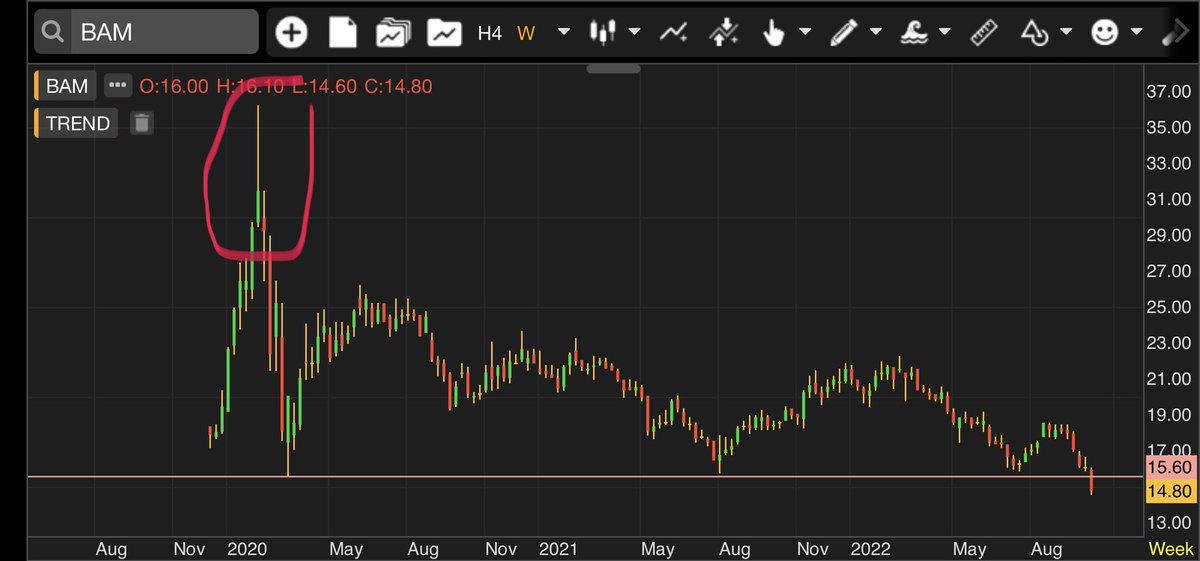Click the C:14.80 close value
Screen dimensions: 1200x561
point(398,86)
